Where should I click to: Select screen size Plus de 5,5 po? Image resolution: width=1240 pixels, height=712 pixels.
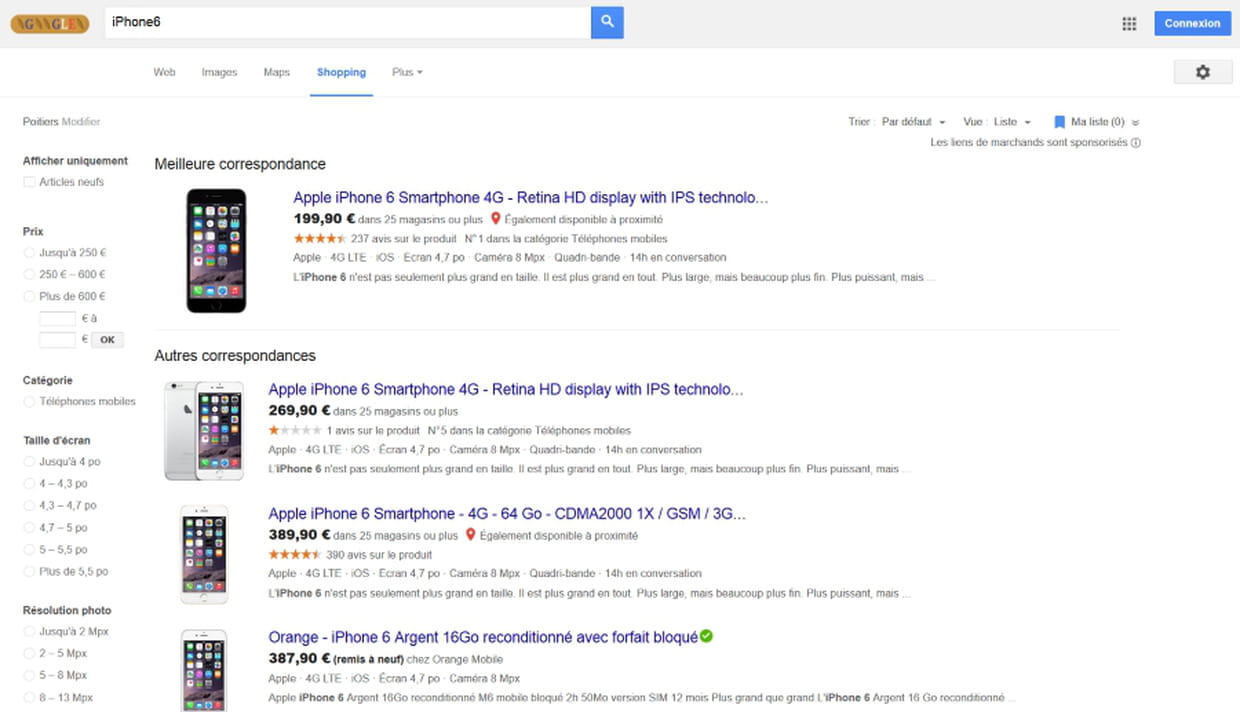pyautogui.click(x=29, y=571)
